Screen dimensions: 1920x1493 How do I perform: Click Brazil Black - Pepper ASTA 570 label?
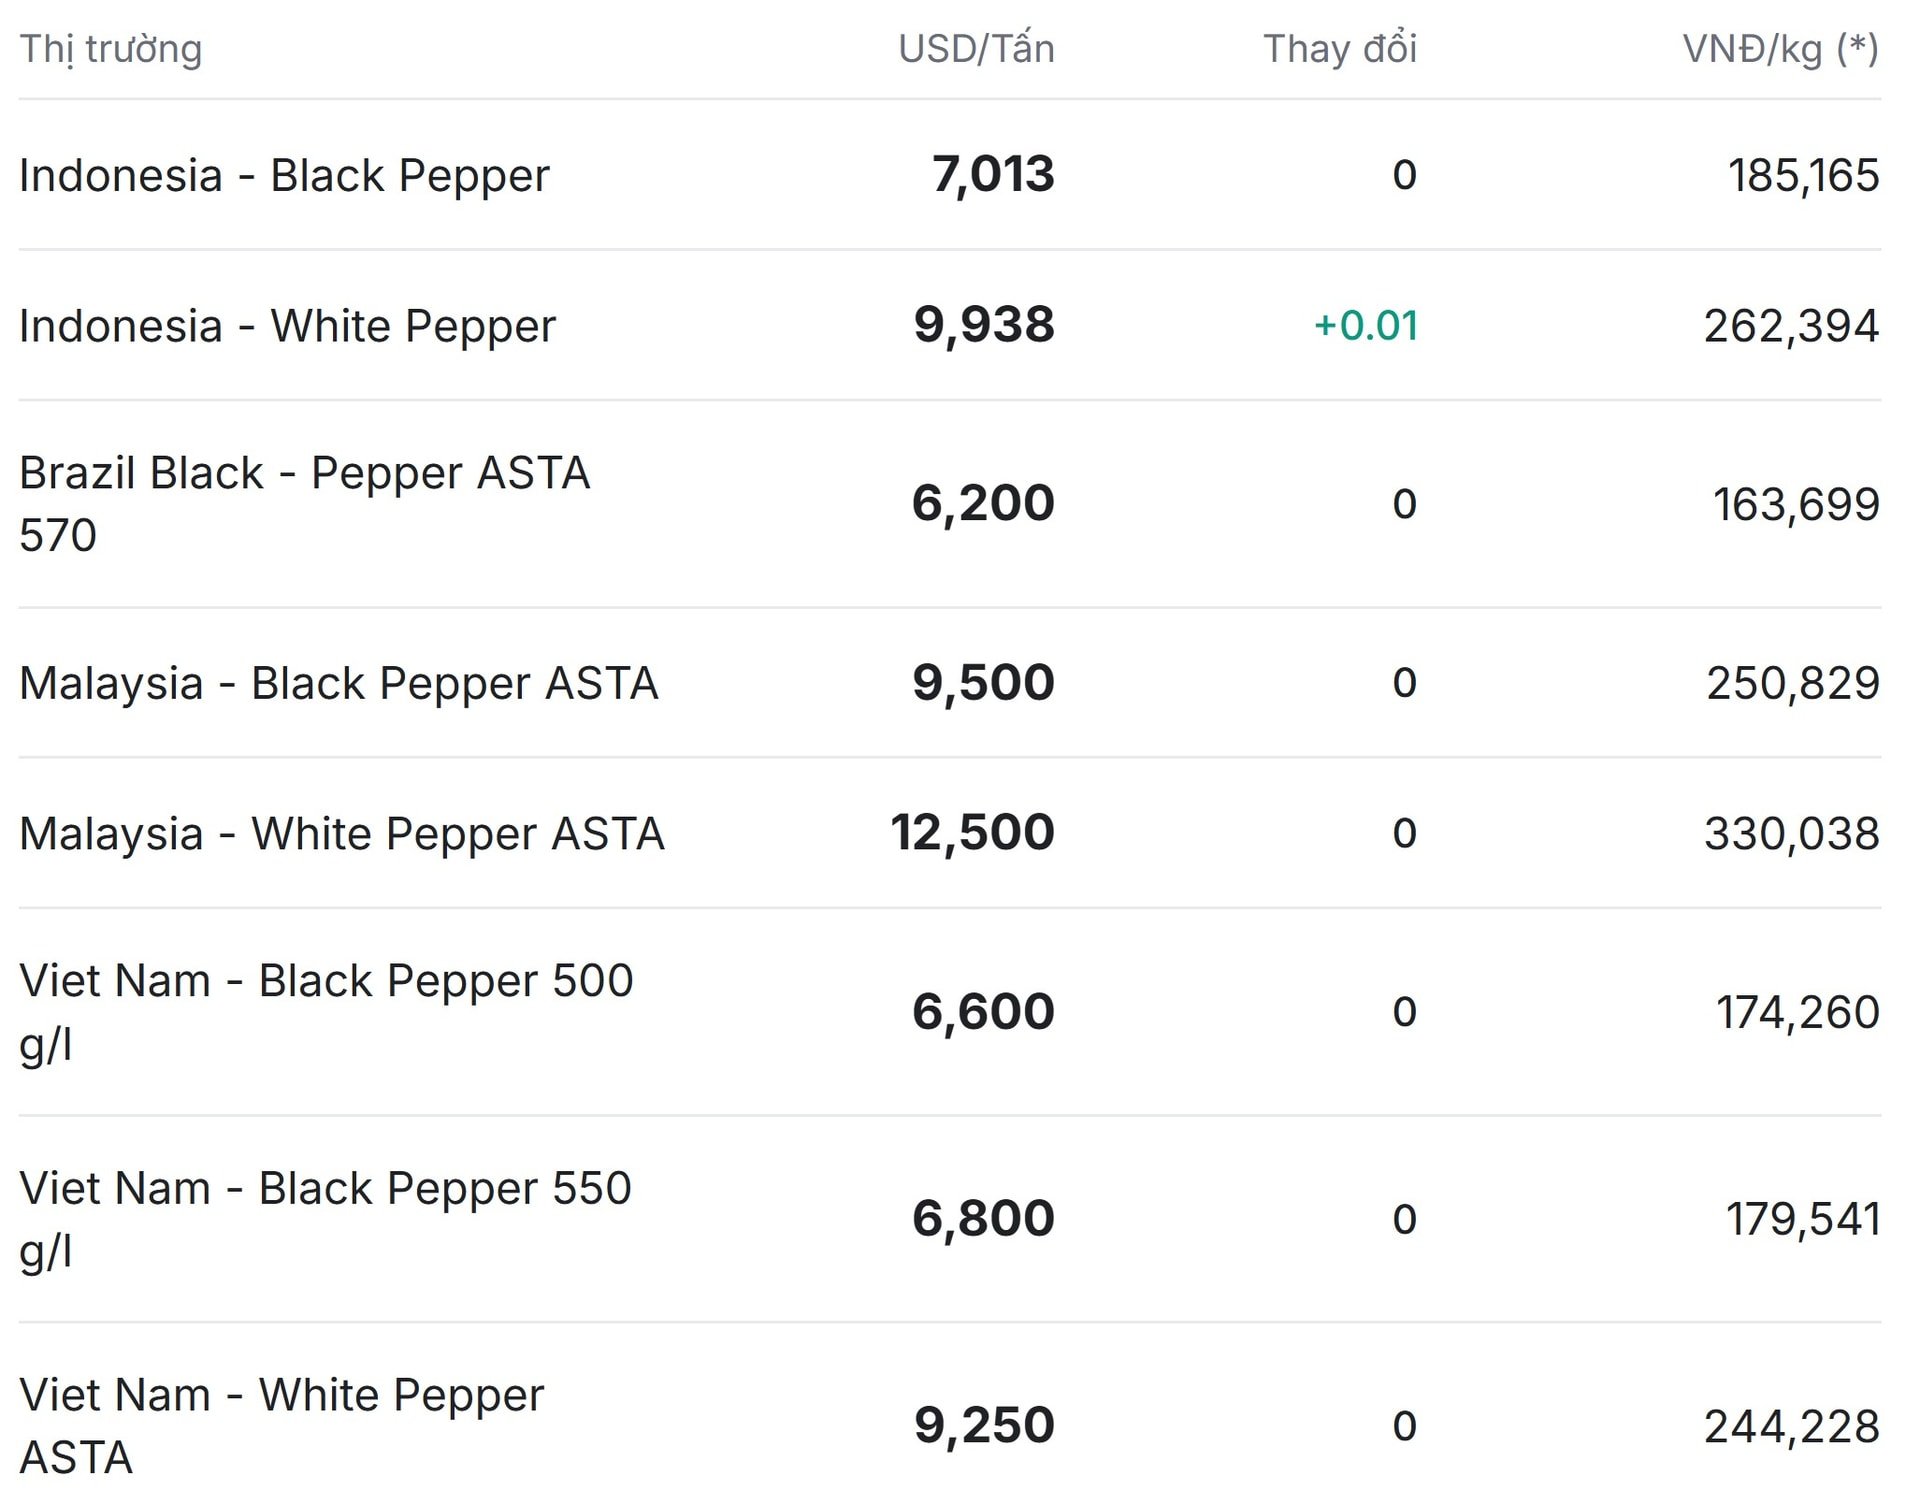(304, 503)
